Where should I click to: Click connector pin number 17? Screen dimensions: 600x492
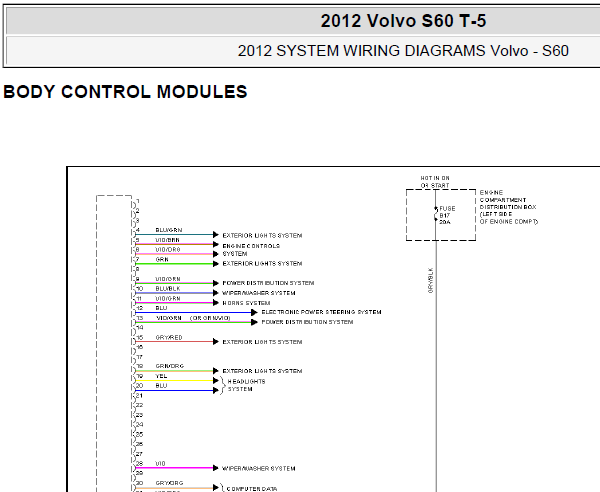click(x=140, y=357)
